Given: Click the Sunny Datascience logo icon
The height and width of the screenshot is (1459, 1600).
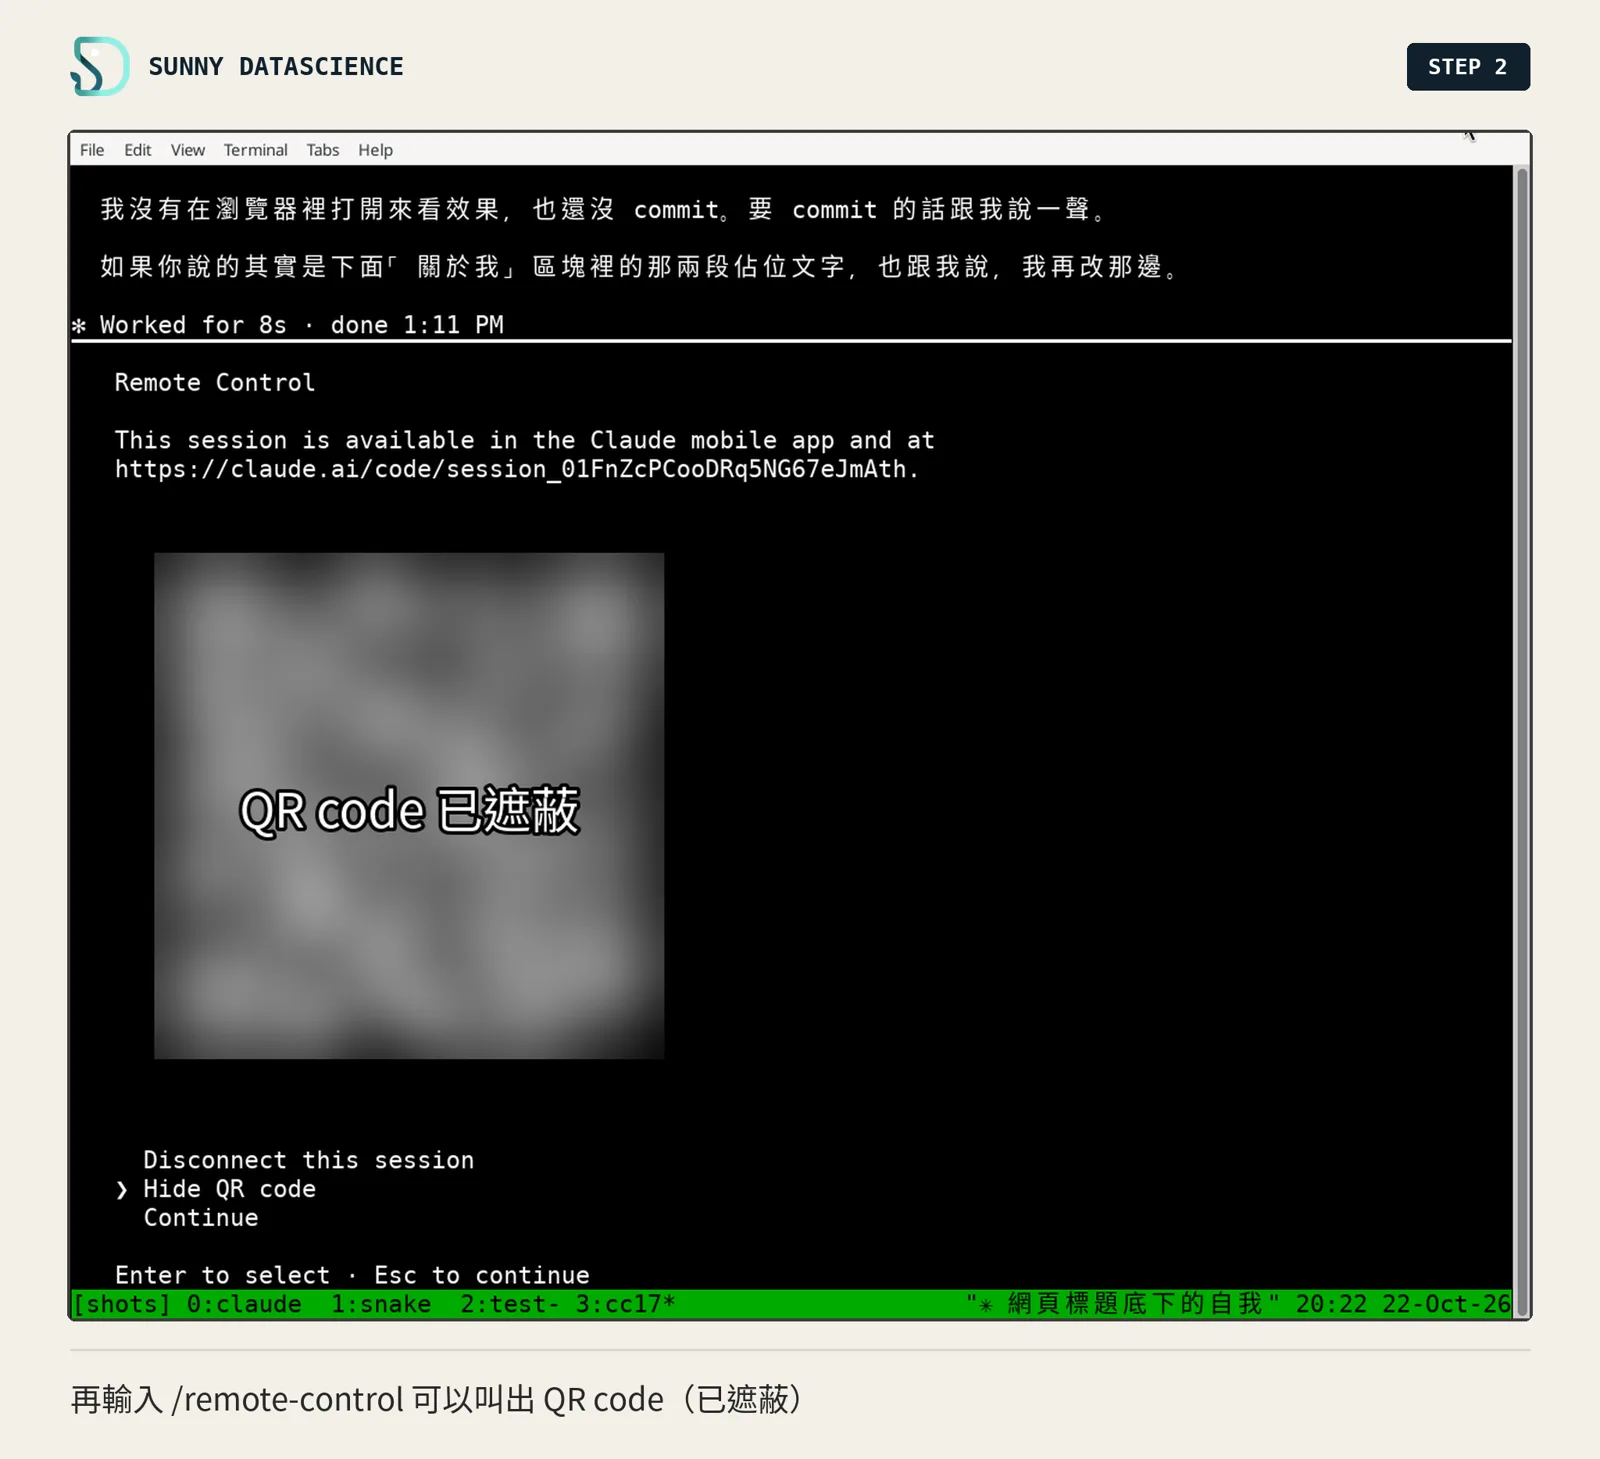Looking at the screenshot, I should click(x=100, y=66).
